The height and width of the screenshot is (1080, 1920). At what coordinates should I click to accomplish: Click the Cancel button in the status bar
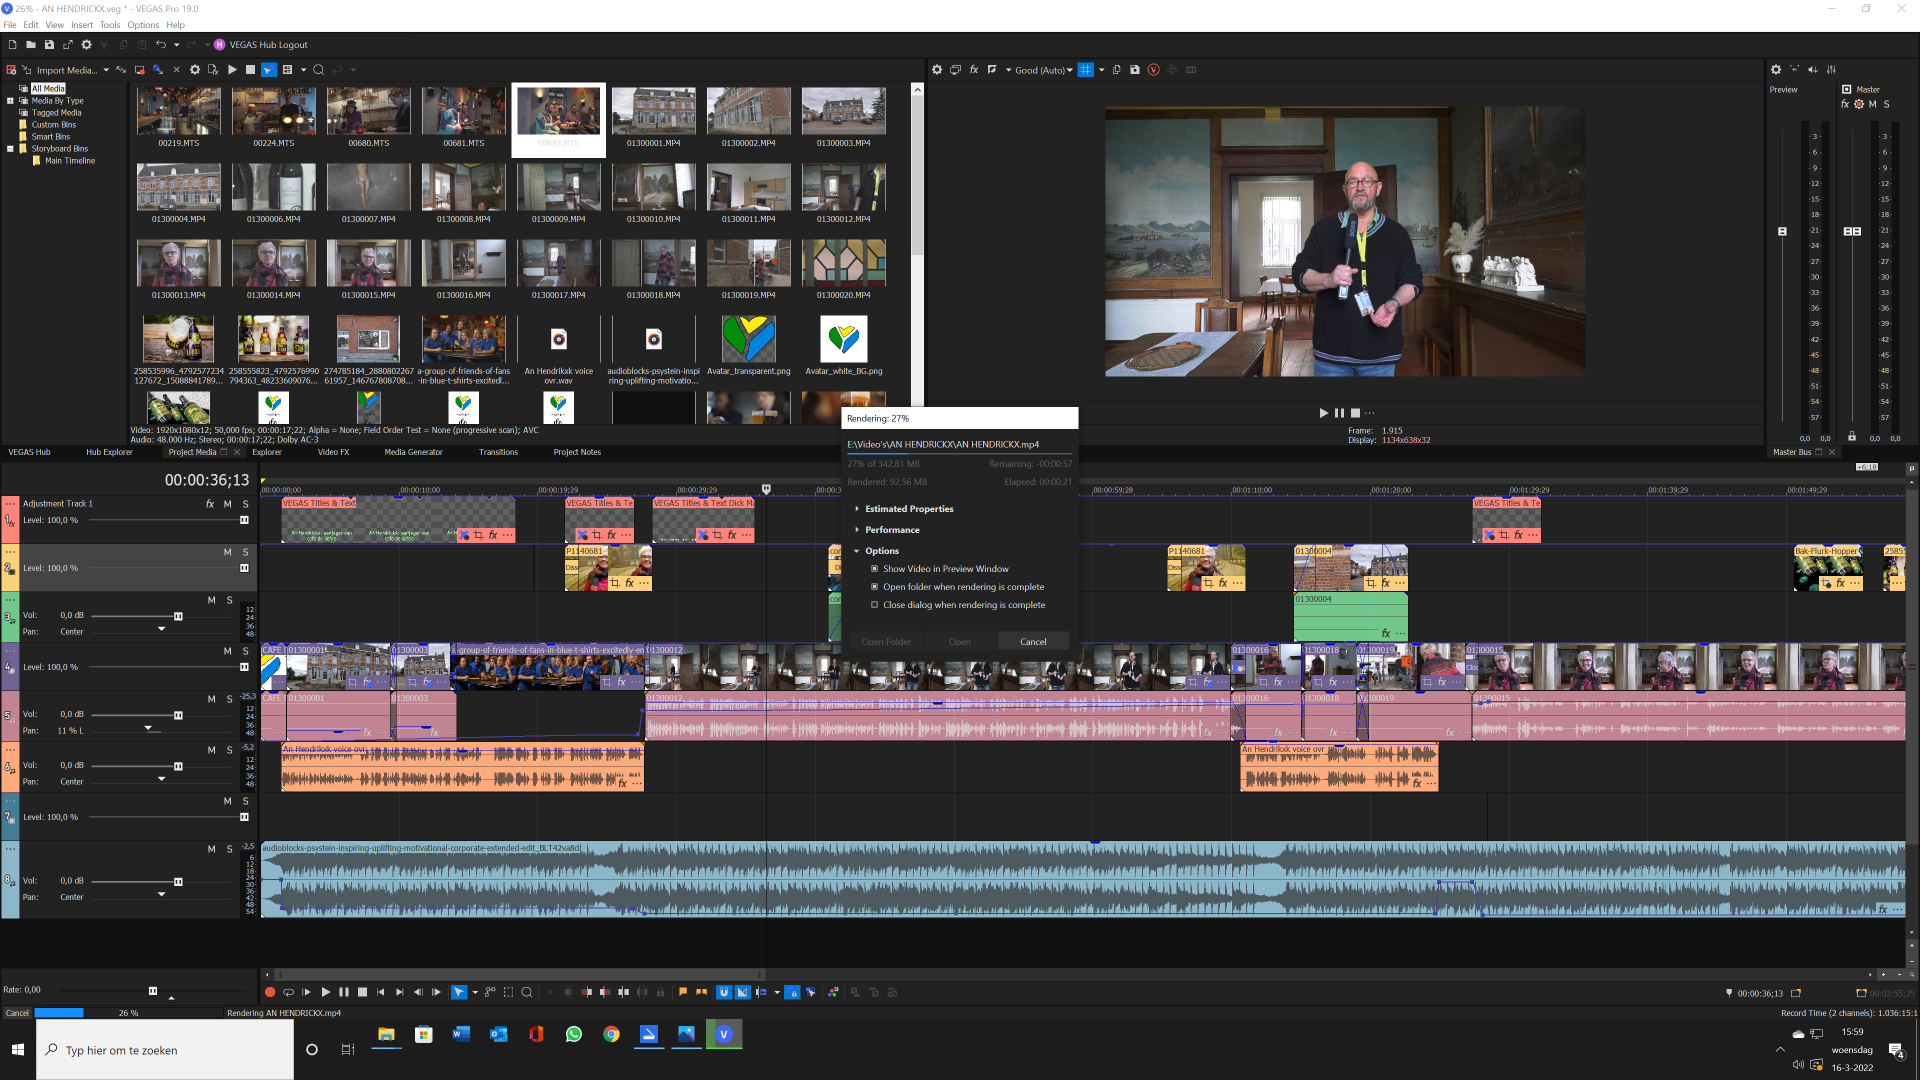click(x=17, y=1013)
